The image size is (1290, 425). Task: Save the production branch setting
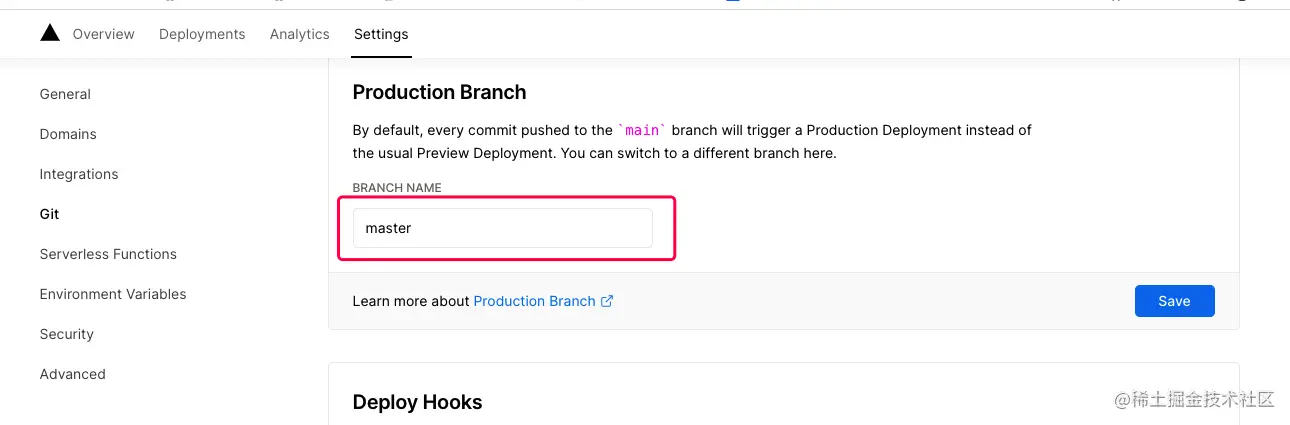point(1174,301)
